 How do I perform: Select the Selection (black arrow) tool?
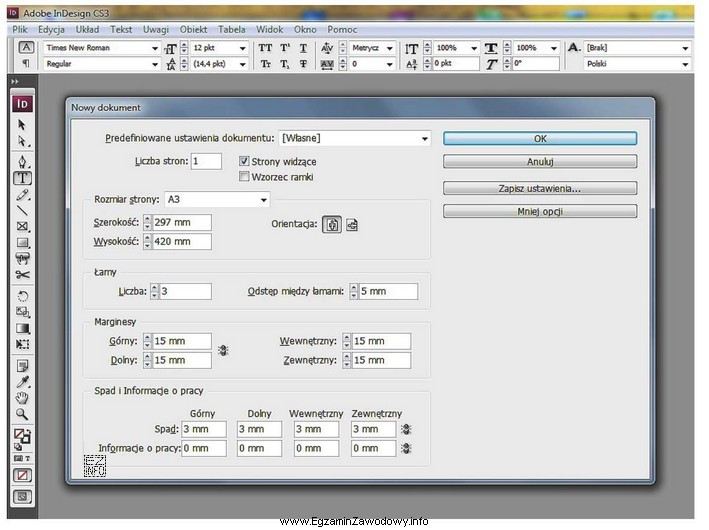coord(22,124)
